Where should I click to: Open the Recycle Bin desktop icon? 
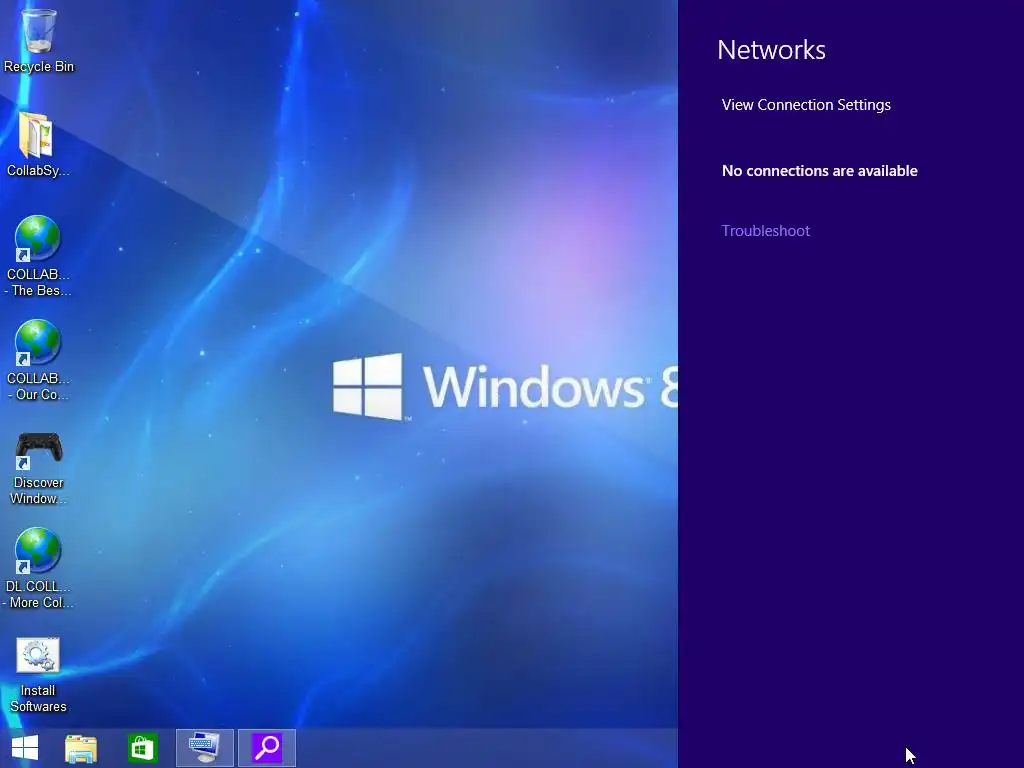[x=39, y=40]
